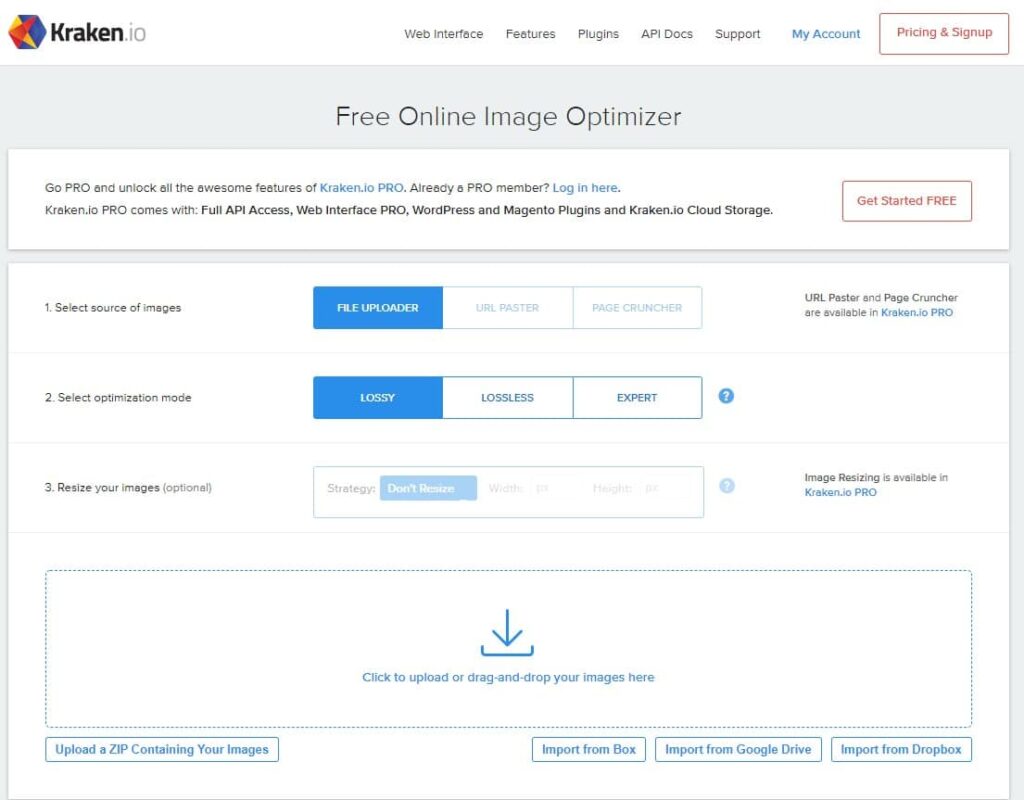Open Plugins menu item

click(598, 34)
